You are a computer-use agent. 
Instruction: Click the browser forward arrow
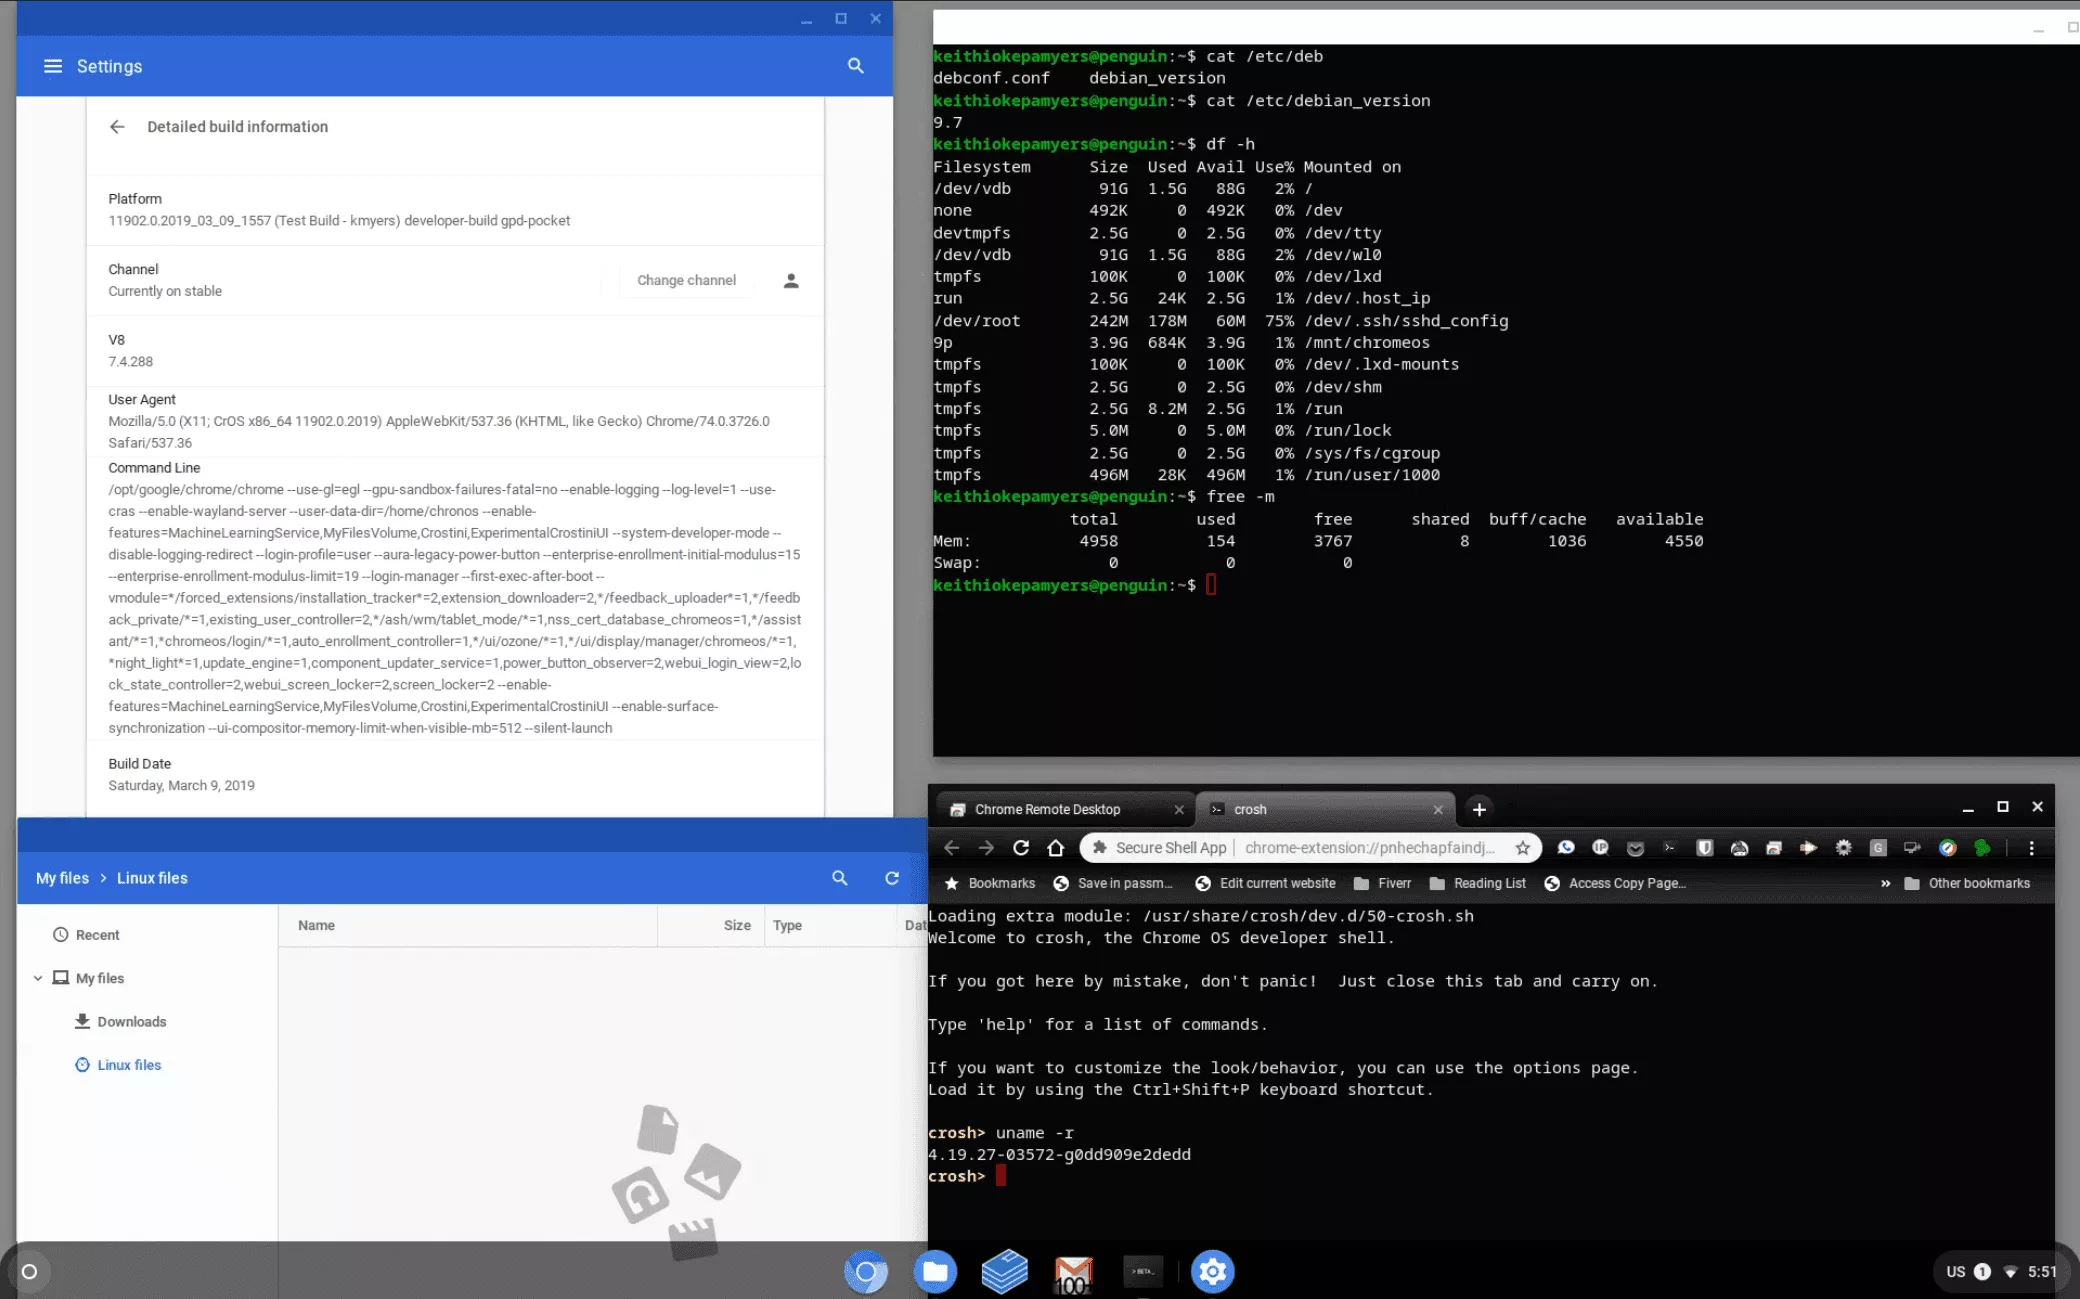tap(986, 848)
